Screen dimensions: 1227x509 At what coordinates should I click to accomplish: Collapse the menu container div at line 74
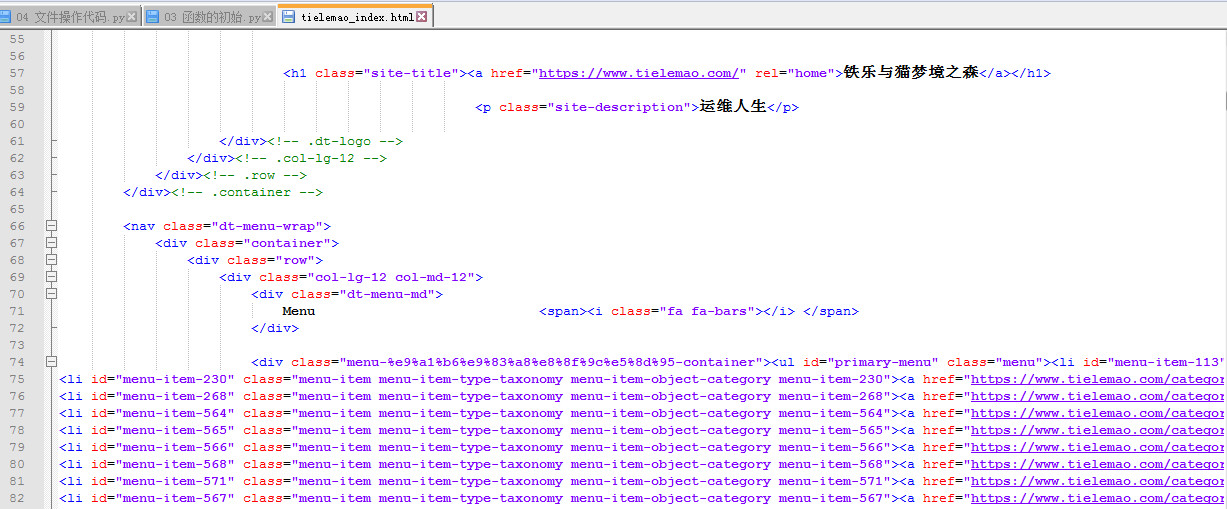(51, 362)
